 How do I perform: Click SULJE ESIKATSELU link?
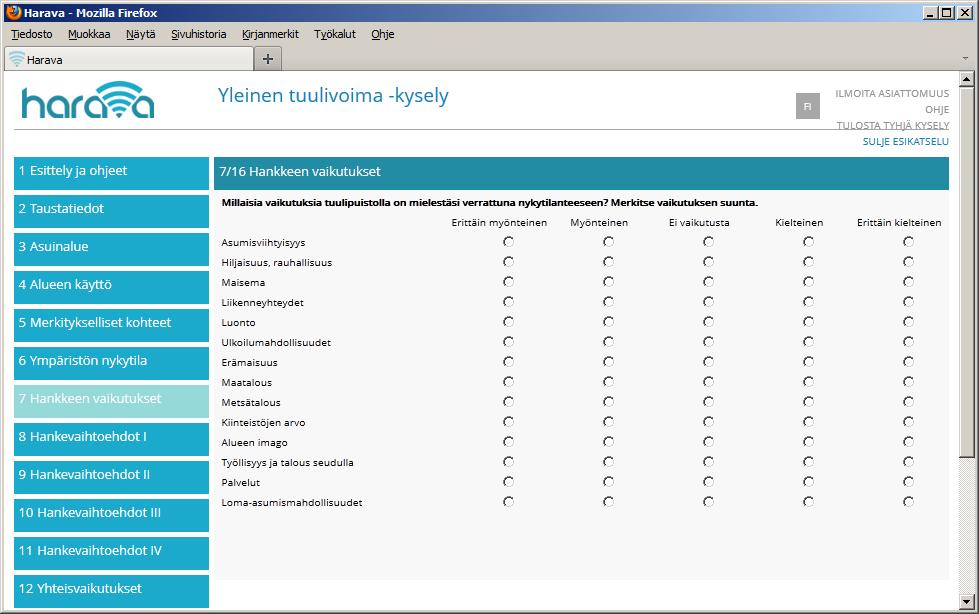tap(905, 142)
